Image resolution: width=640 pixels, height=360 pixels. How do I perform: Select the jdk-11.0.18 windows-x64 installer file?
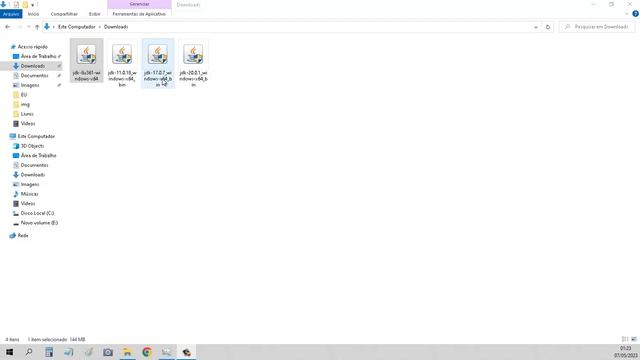click(x=122, y=64)
